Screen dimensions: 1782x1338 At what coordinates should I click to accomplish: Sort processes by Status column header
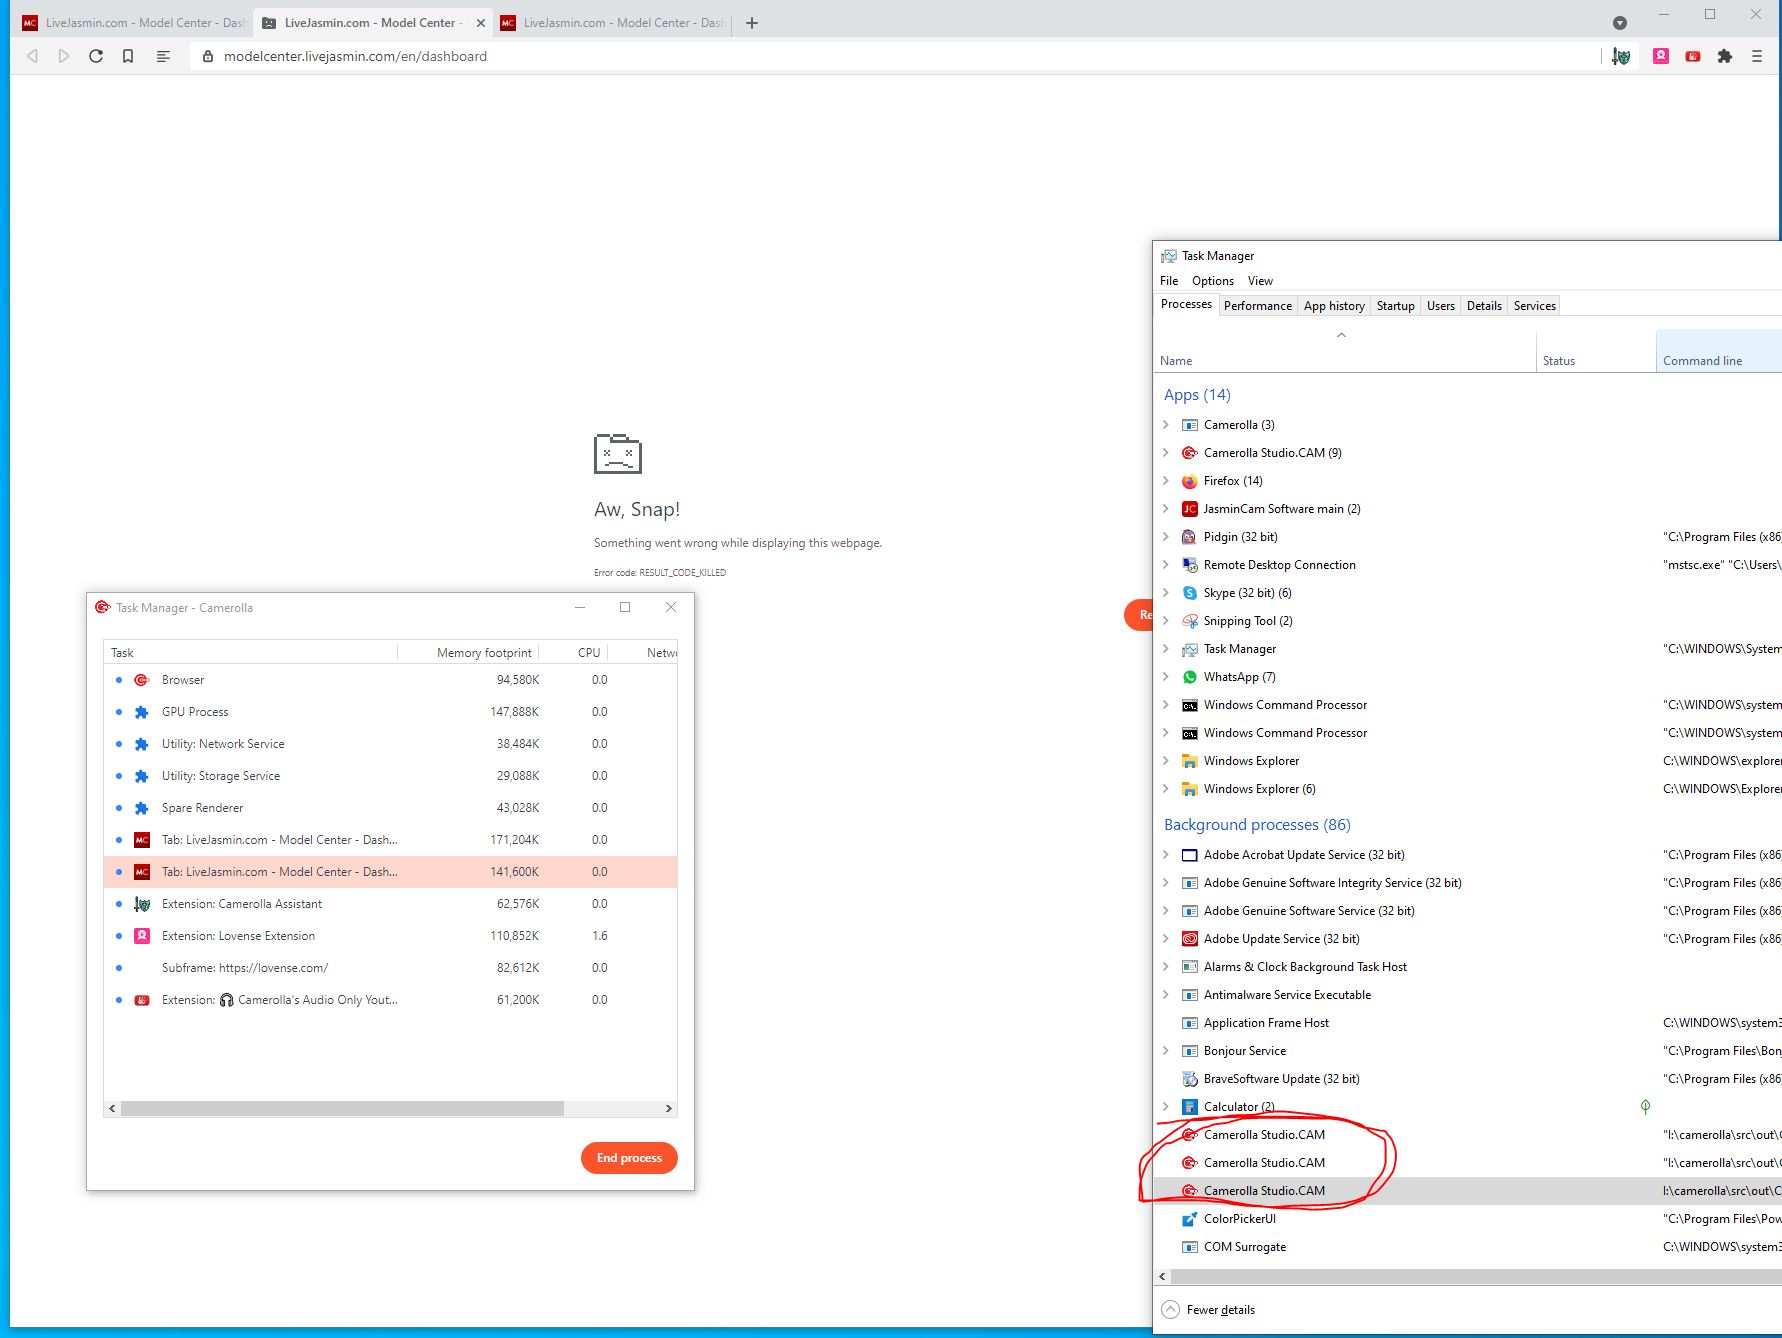(1596, 351)
